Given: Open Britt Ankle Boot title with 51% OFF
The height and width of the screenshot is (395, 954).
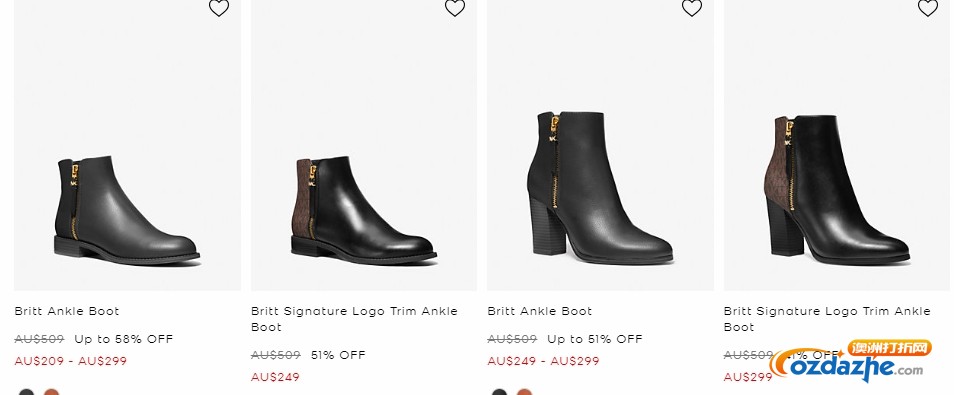Looking at the screenshot, I should coord(540,311).
